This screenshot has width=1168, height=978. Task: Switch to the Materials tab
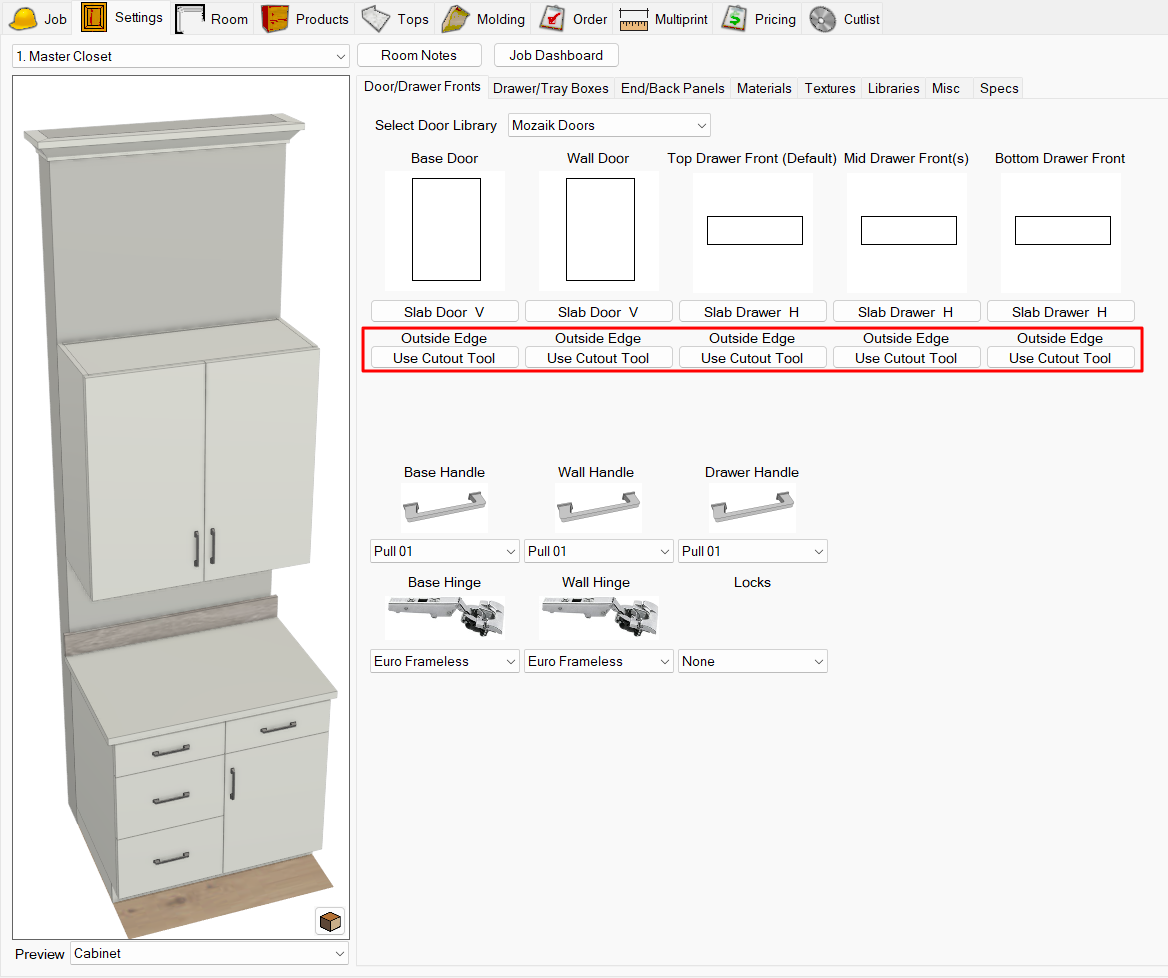click(764, 88)
